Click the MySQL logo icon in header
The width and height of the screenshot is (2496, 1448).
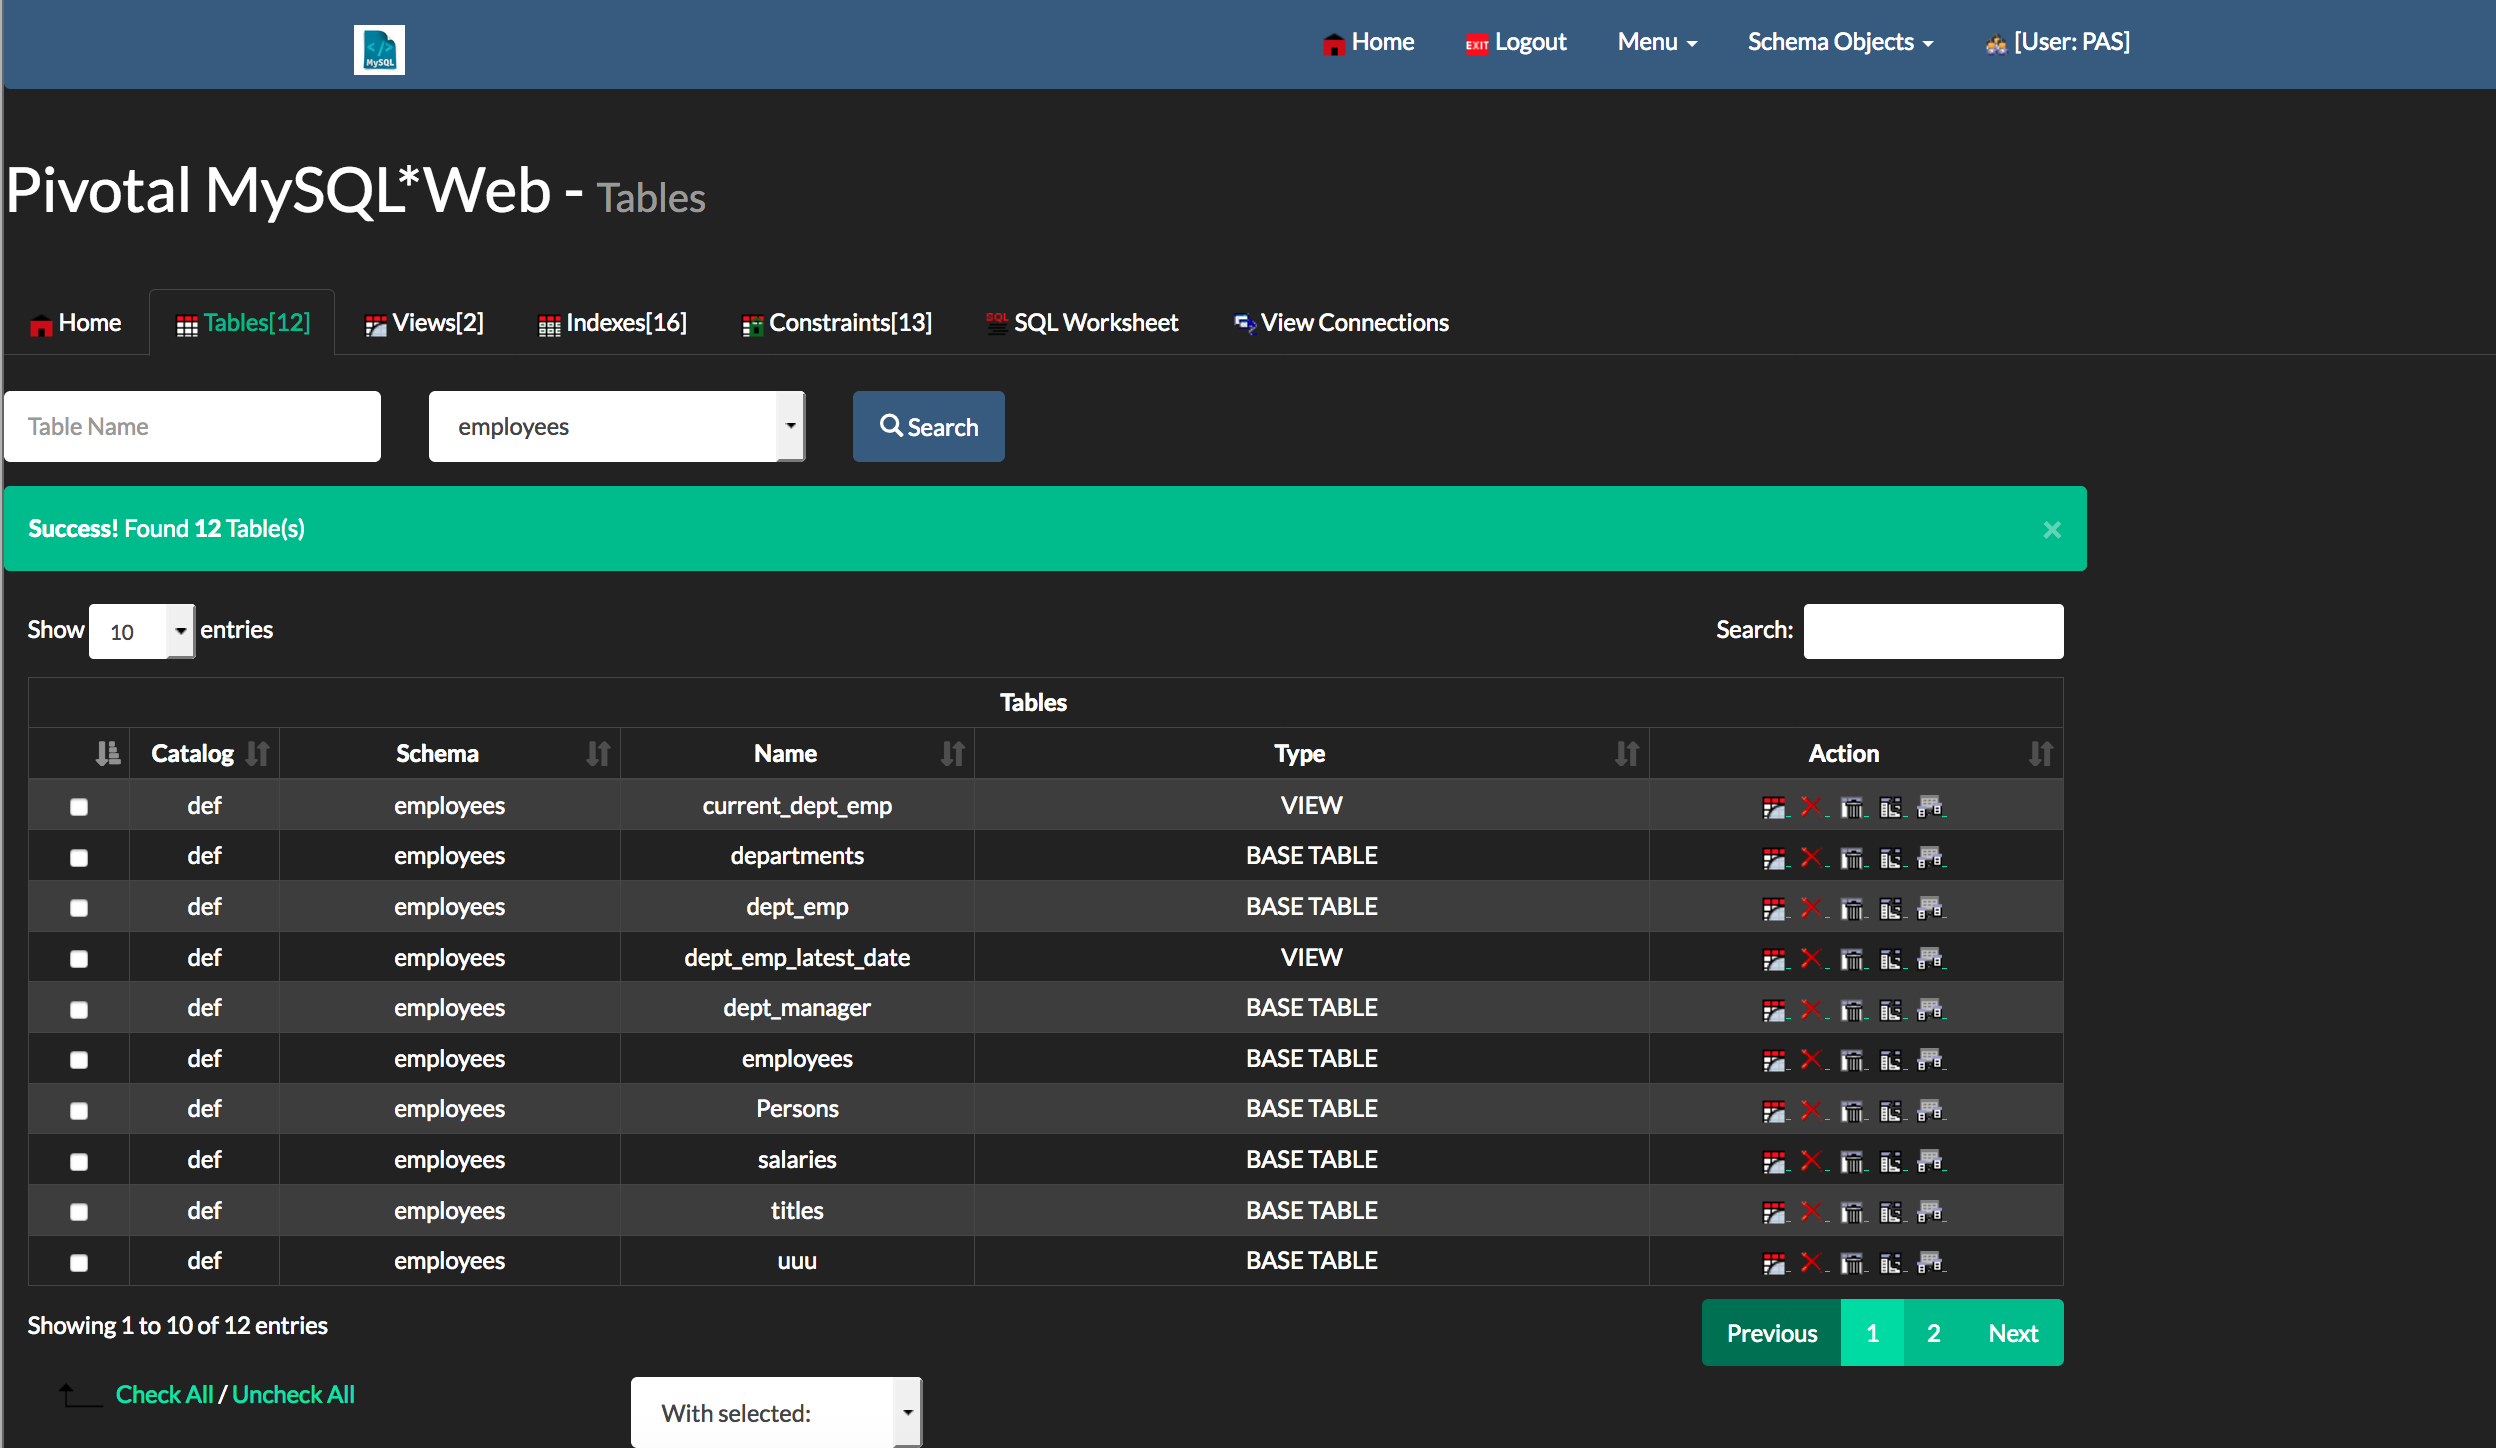379,50
